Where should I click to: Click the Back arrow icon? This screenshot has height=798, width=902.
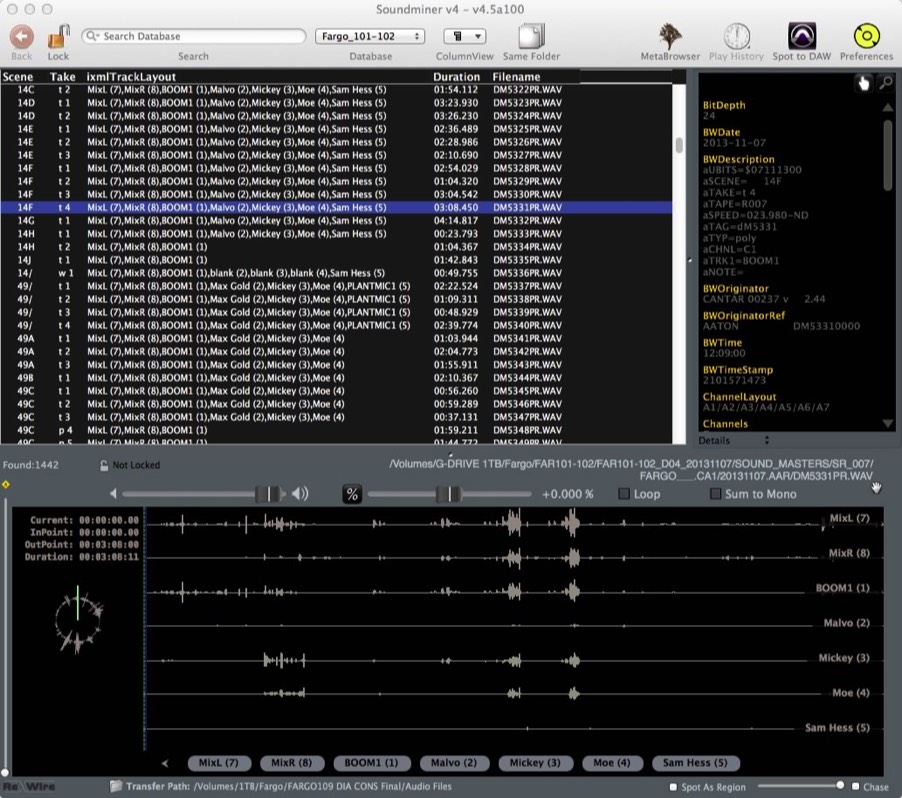click(x=21, y=37)
